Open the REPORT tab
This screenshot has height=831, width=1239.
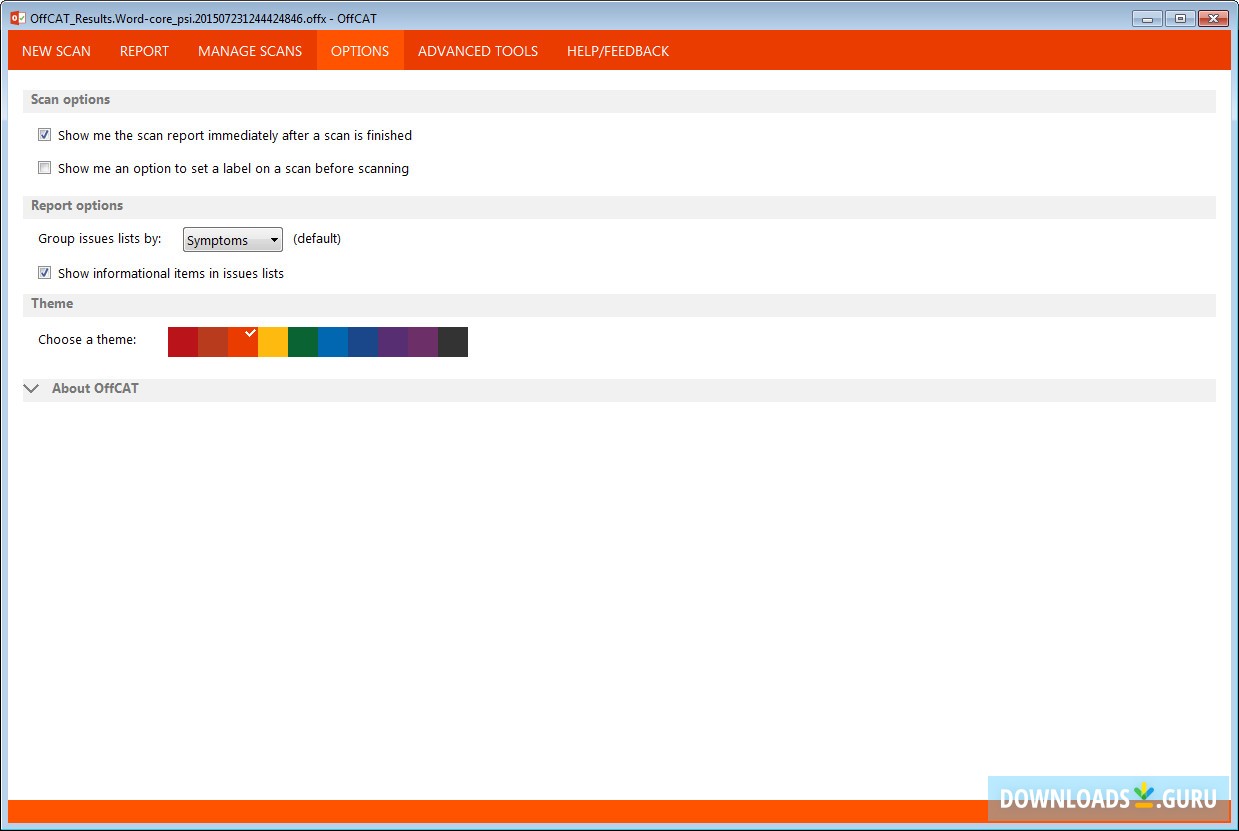(x=144, y=50)
